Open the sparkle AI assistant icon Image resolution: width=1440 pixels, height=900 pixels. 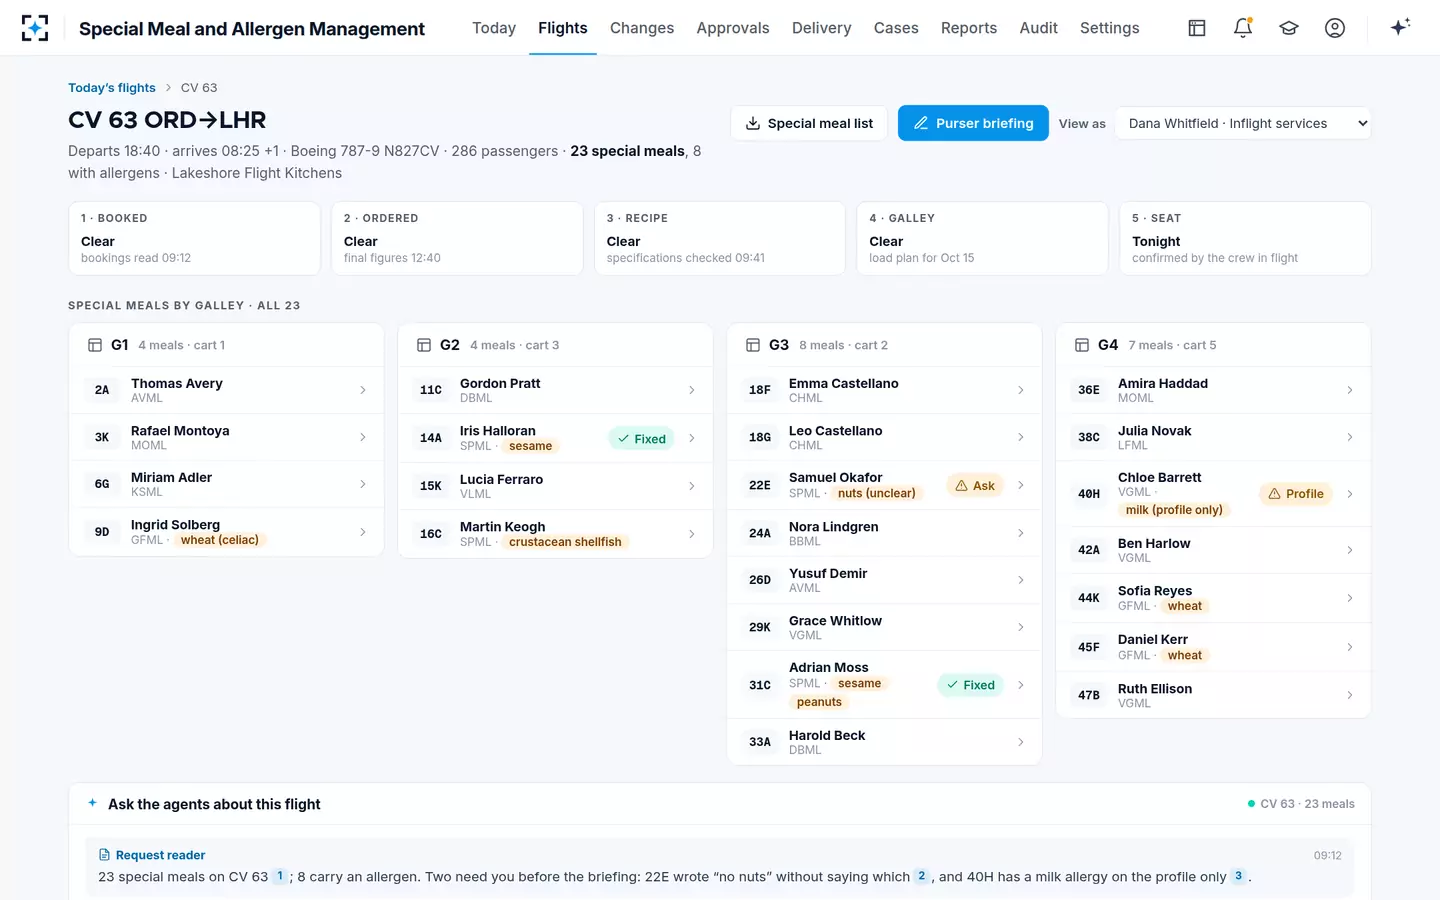coord(1400,27)
